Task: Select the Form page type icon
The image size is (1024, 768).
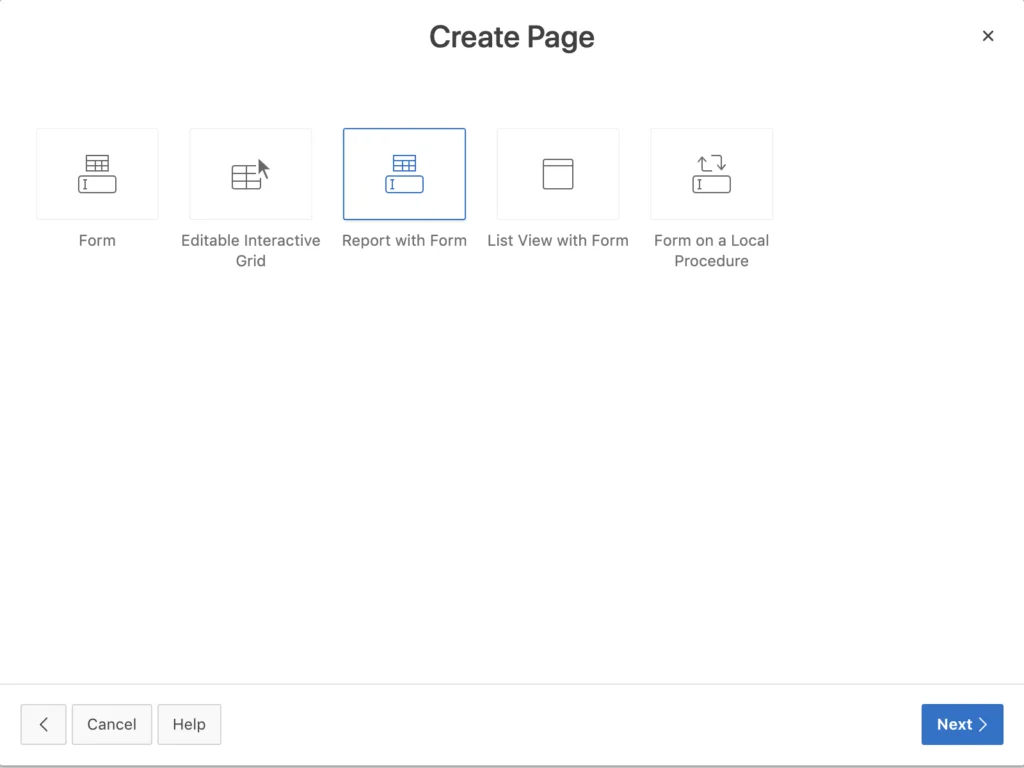Action: (x=97, y=174)
